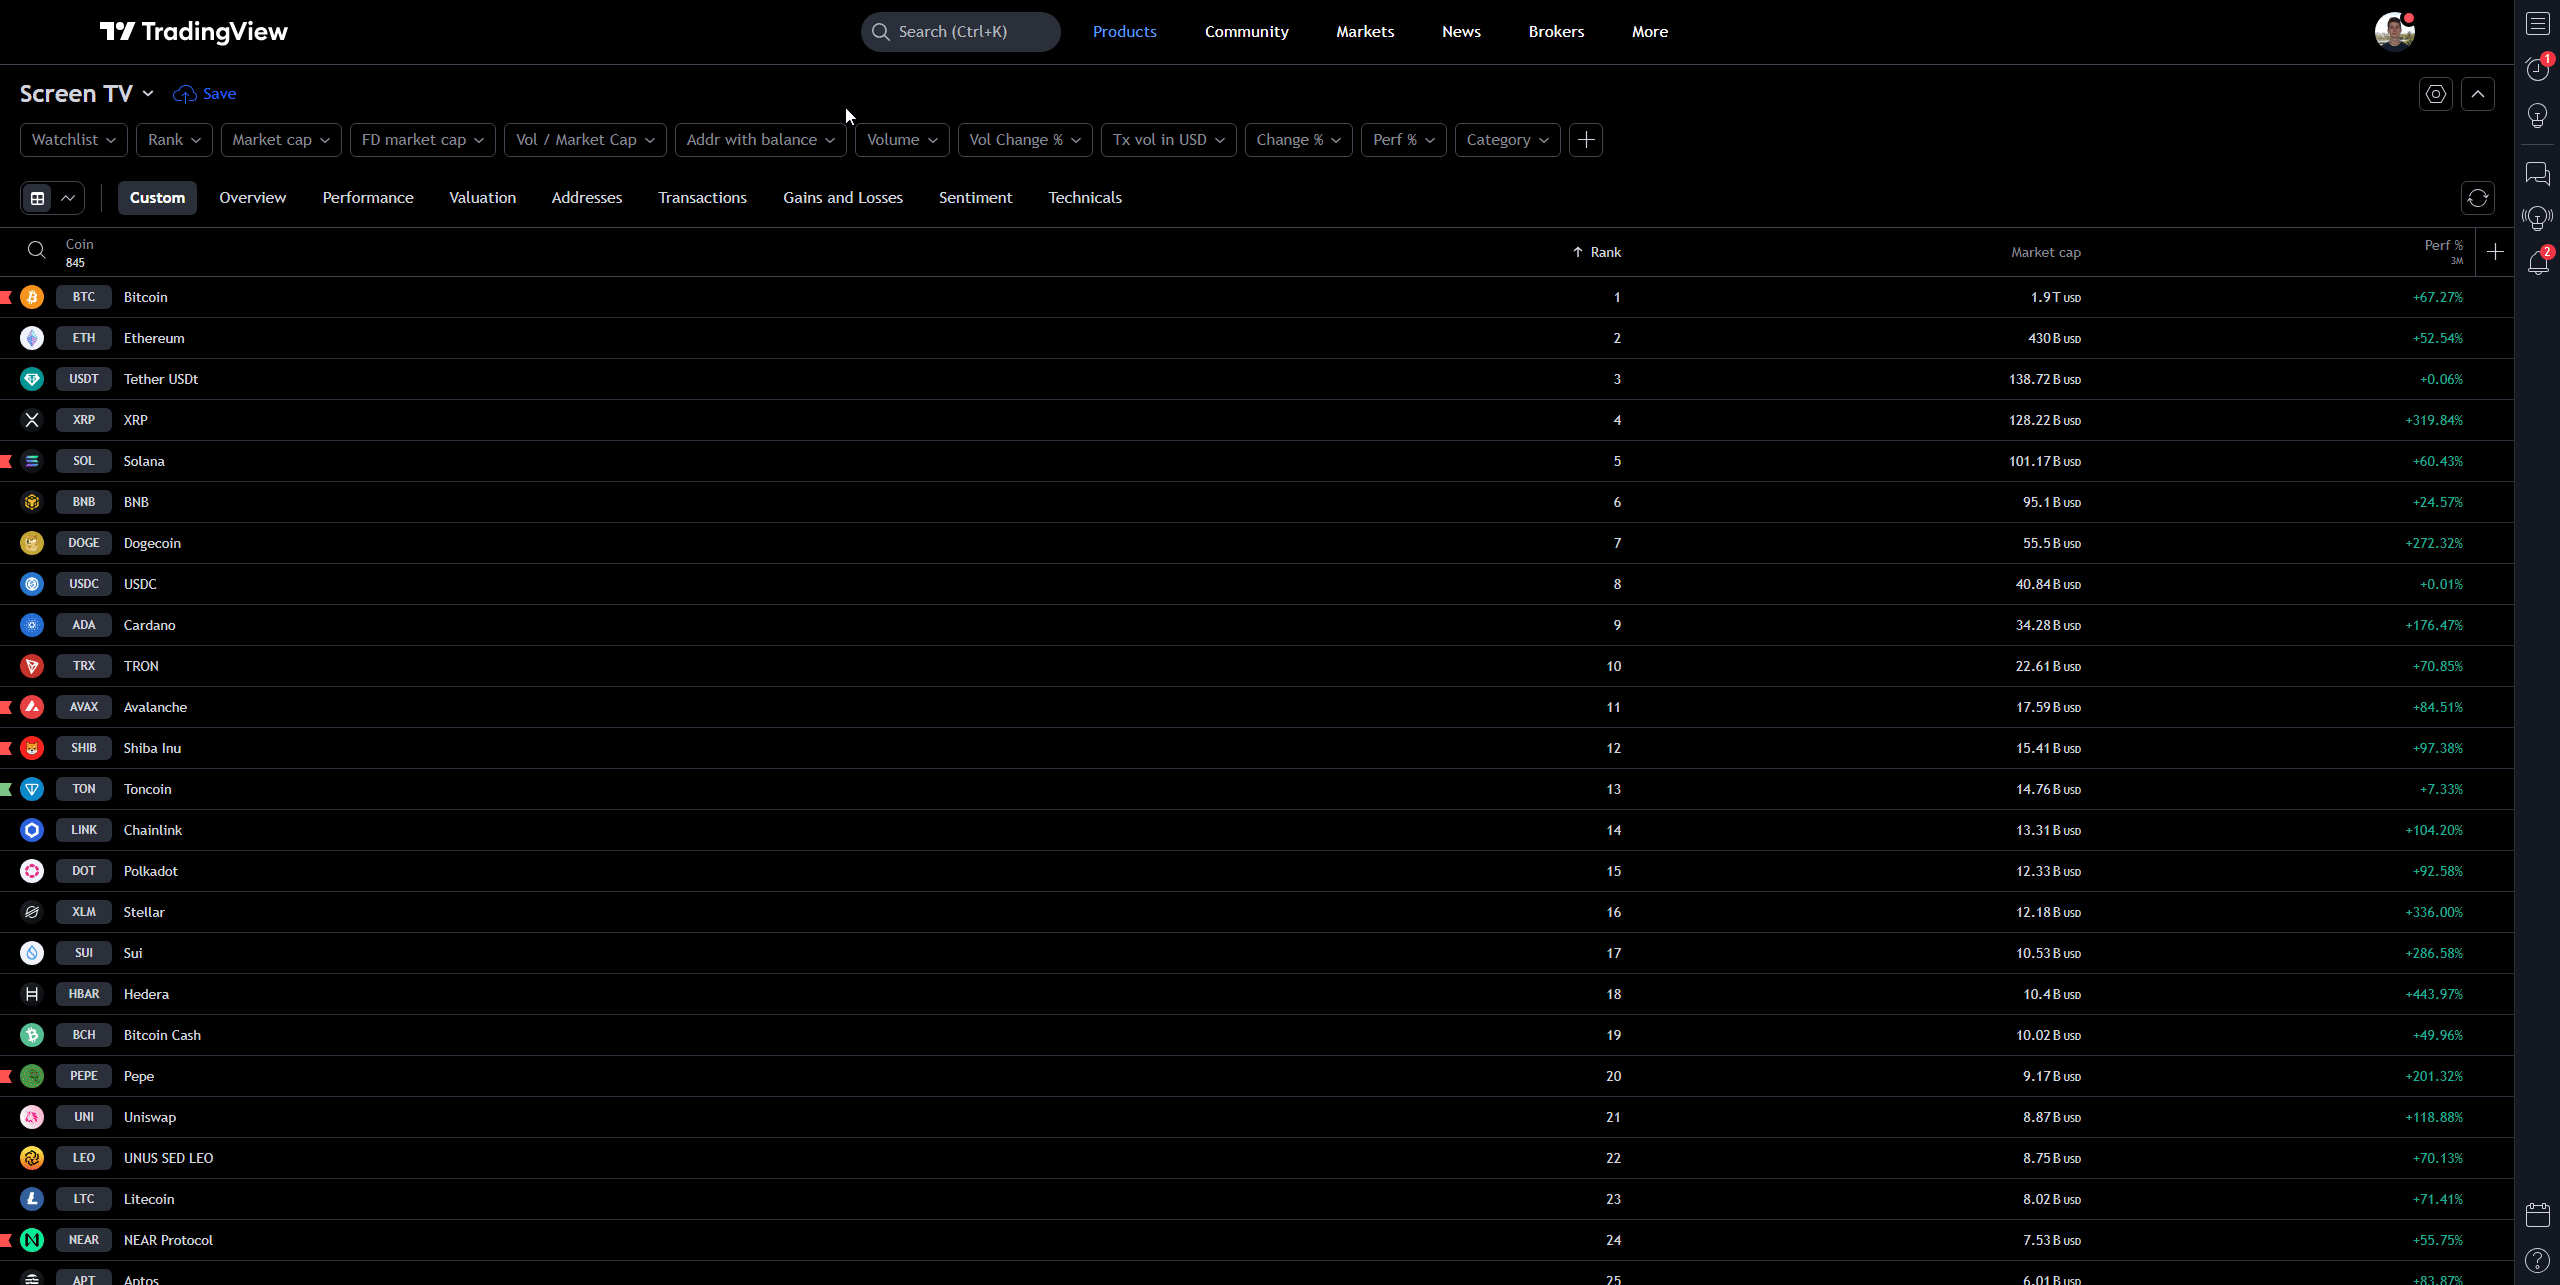Open the user profile avatar
2560x1285 pixels.
click(2394, 31)
